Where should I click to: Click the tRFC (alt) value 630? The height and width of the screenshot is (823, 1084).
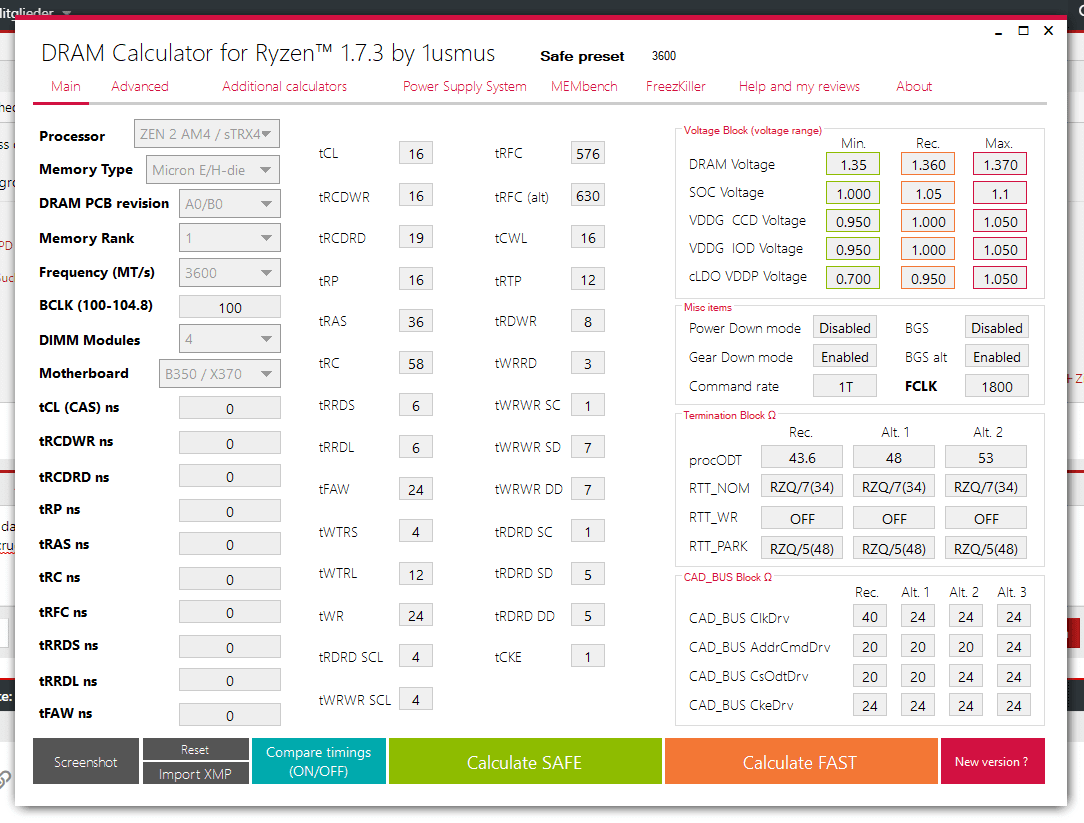coord(588,196)
